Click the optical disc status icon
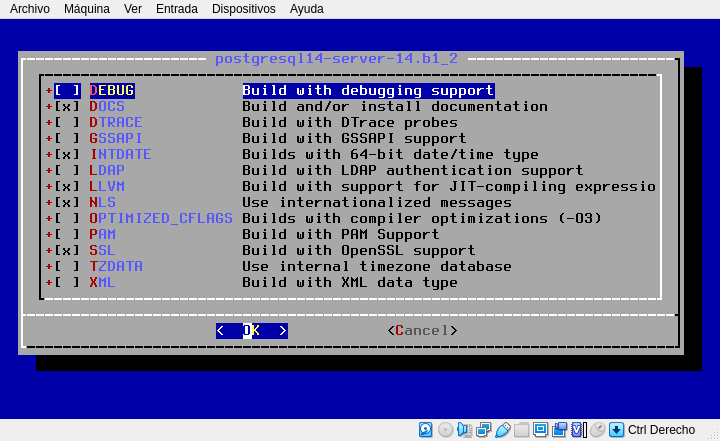This screenshot has width=720, height=441. (x=445, y=430)
